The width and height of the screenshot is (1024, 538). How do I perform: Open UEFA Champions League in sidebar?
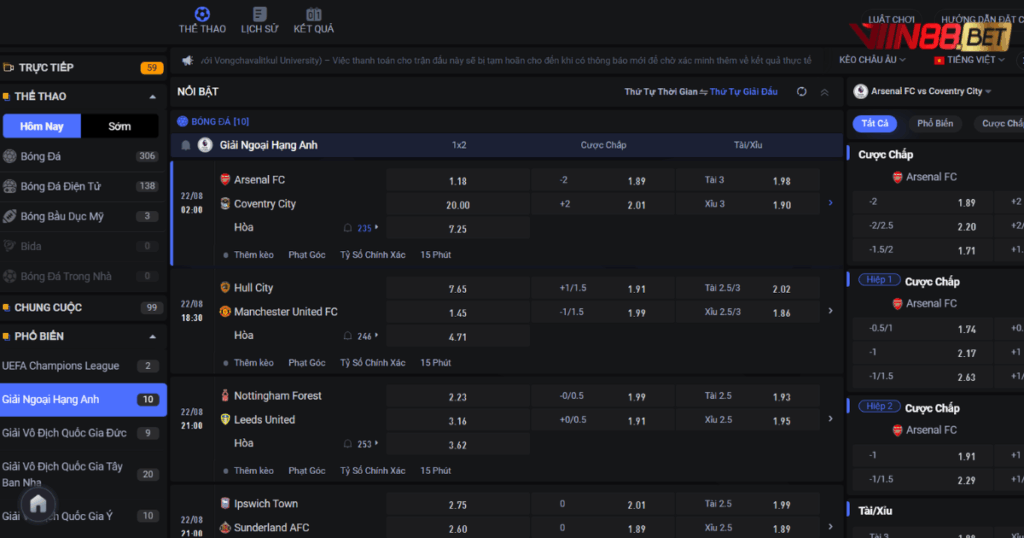click(84, 366)
